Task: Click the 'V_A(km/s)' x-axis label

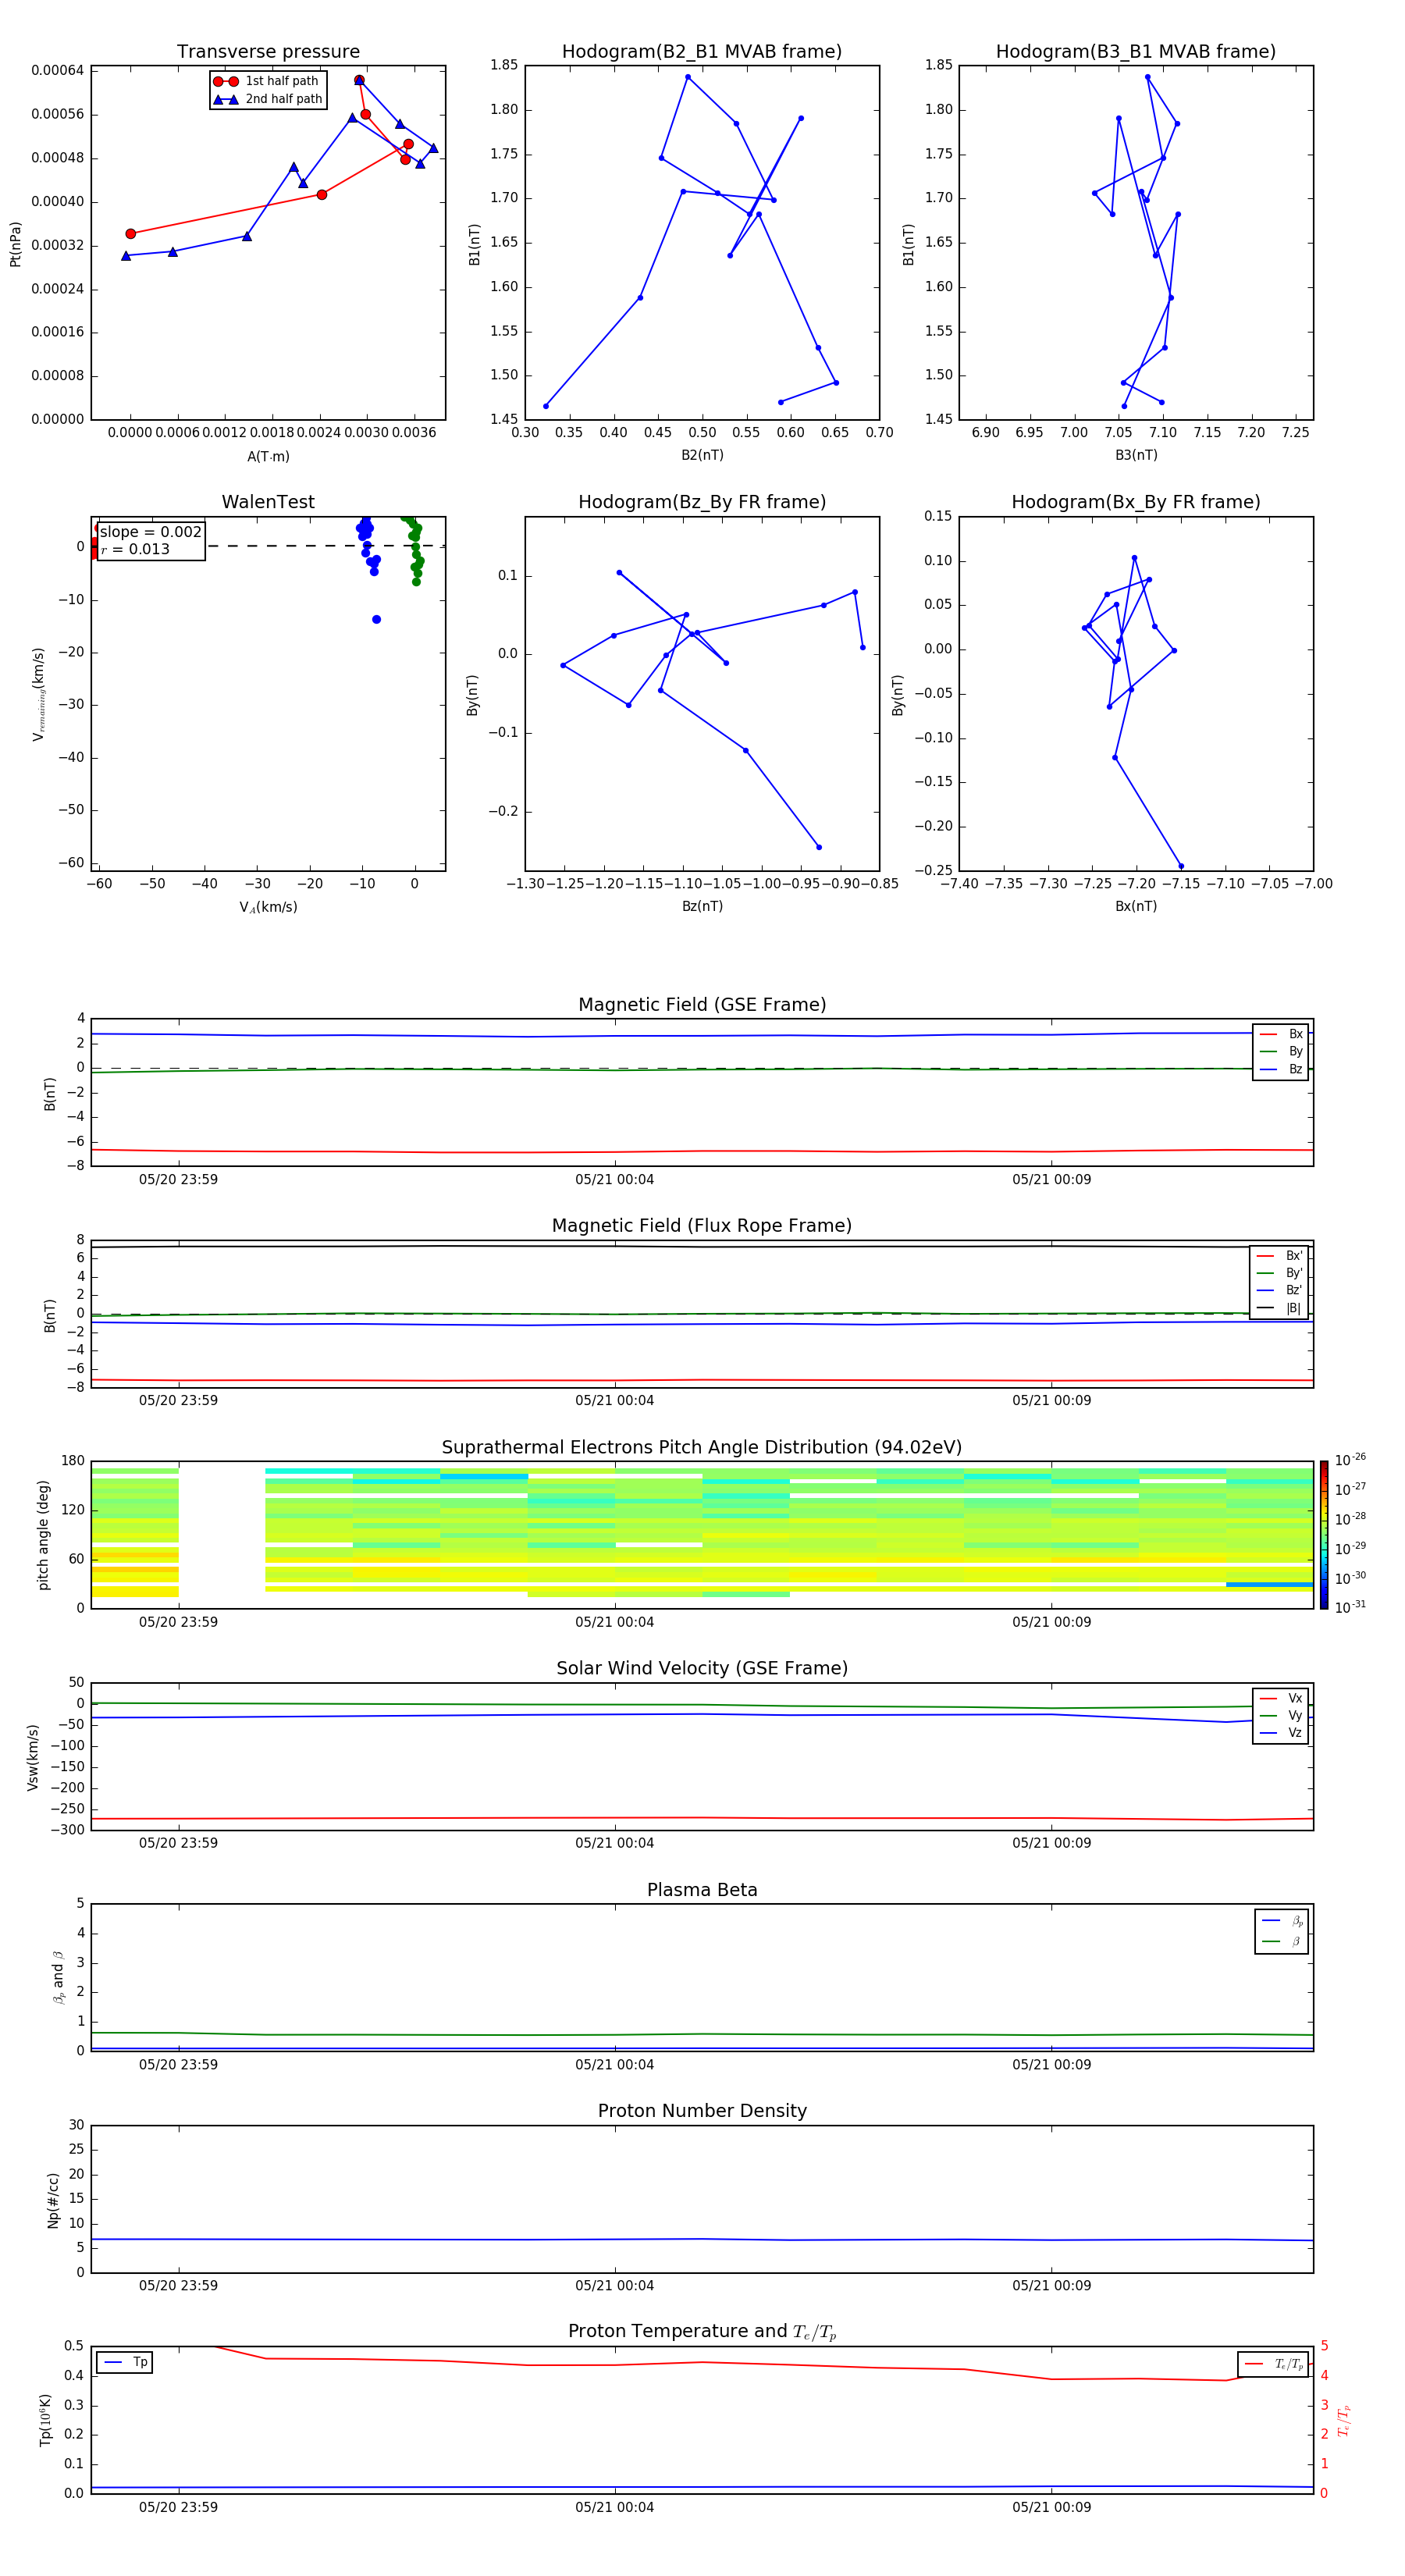Action: [x=268, y=907]
